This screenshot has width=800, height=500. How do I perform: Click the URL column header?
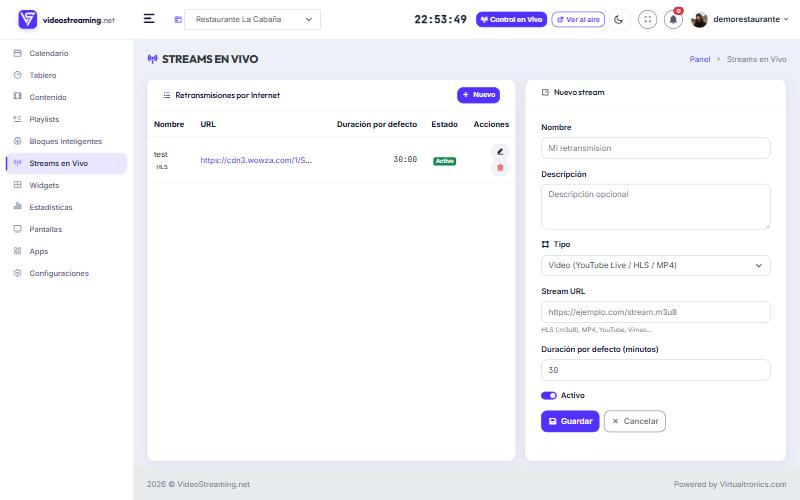(208, 124)
